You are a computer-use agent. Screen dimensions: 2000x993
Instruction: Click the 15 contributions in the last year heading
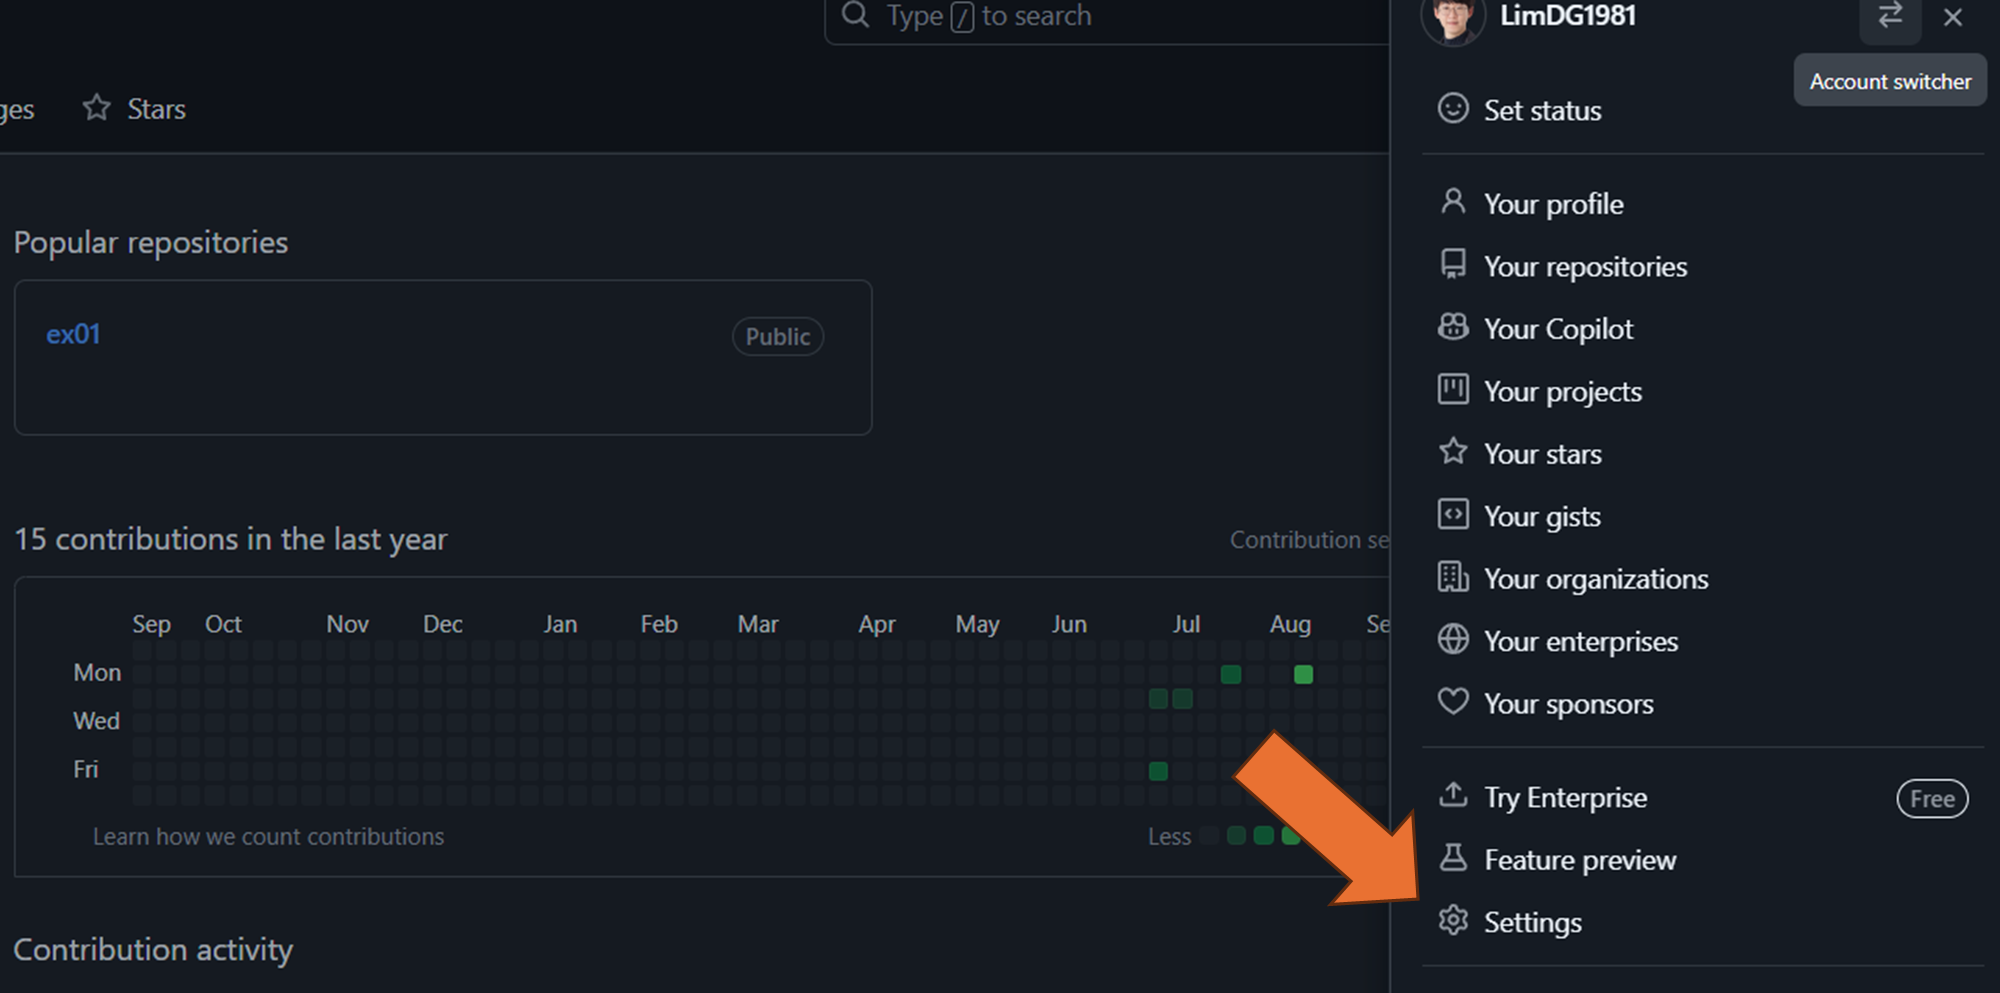click(230, 539)
